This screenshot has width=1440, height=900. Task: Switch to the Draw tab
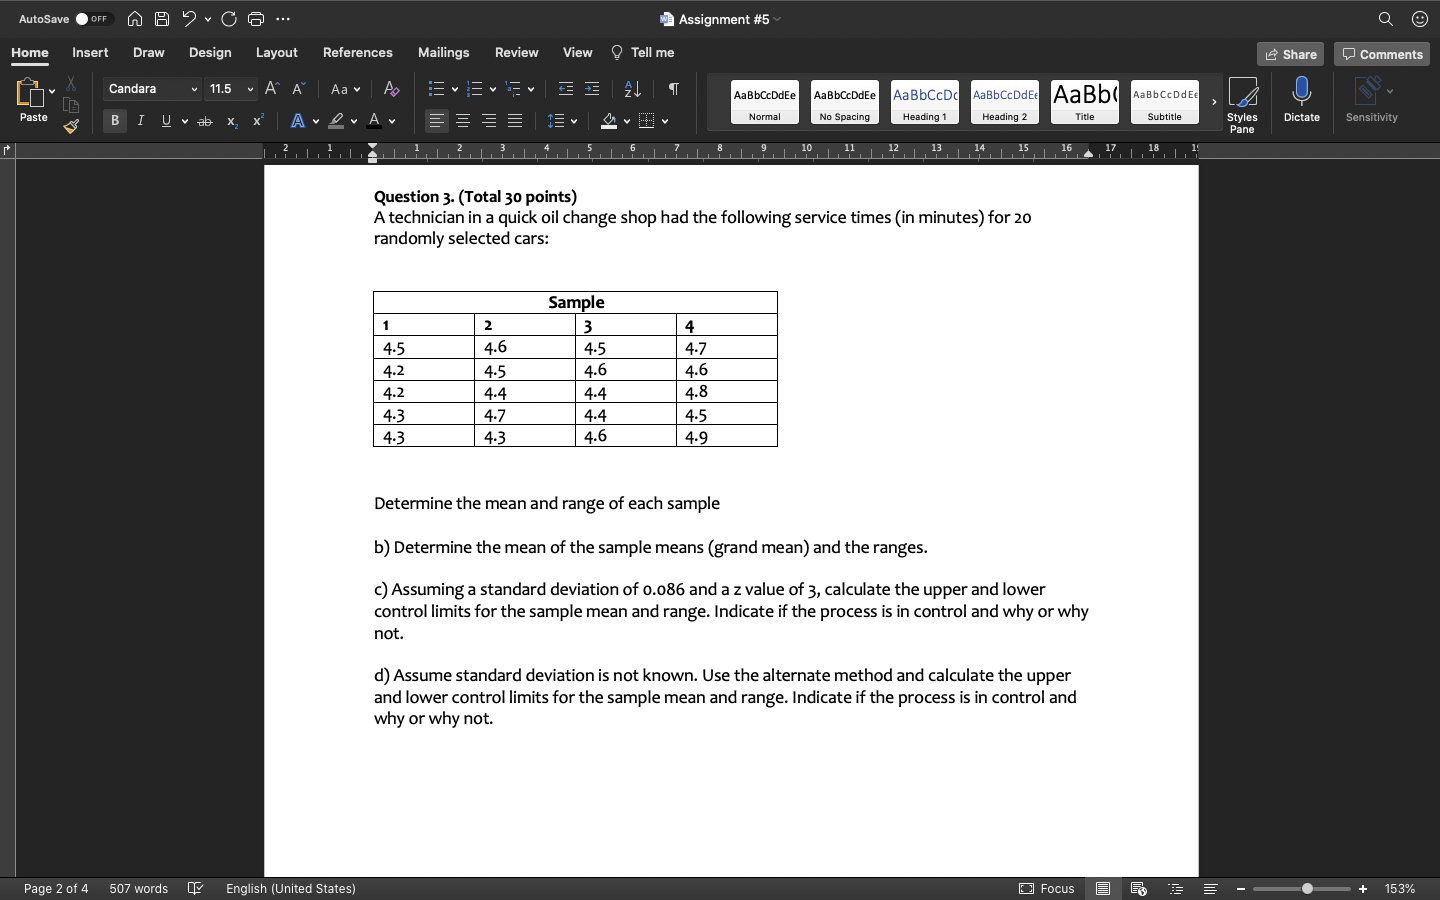click(x=149, y=52)
